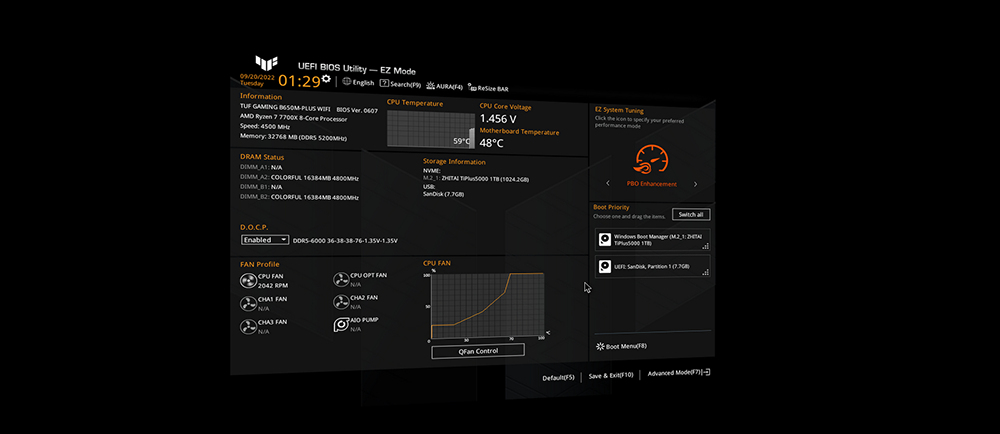
Task: Open the ReSize BAR option
Action: [x=489, y=89]
